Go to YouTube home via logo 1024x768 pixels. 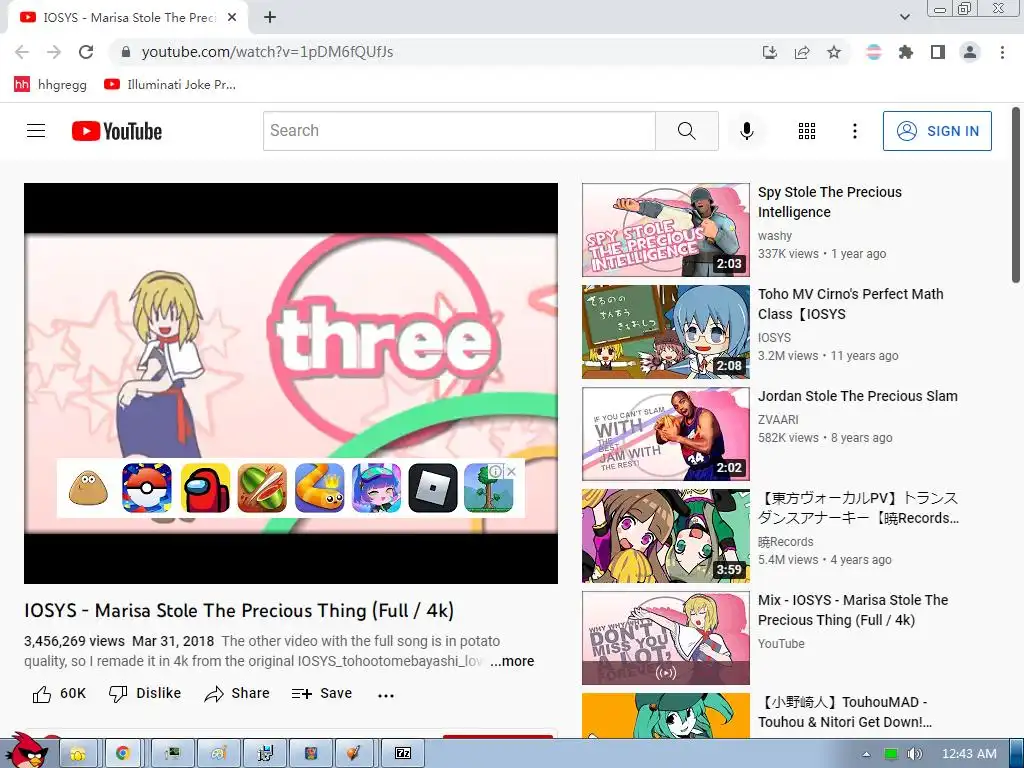coord(116,131)
